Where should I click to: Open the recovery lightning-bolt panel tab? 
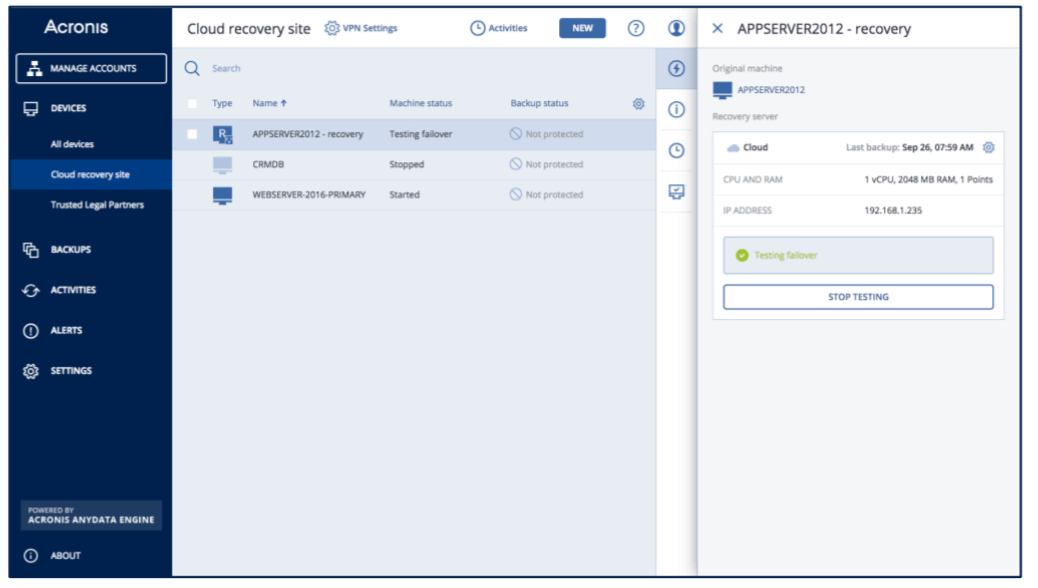(x=676, y=68)
